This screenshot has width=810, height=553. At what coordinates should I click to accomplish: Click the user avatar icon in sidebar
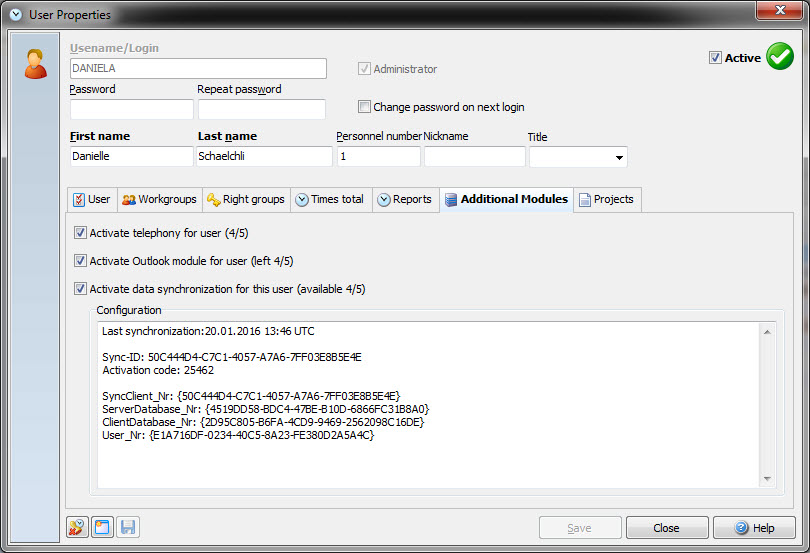(35, 63)
